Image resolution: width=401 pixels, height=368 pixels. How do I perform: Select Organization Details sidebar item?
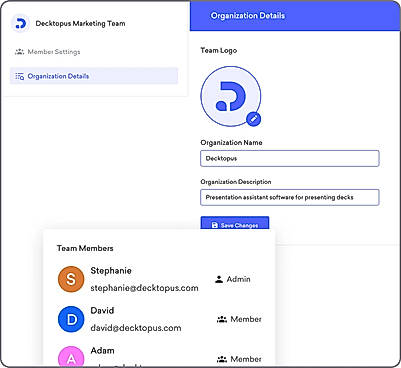[94, 76]
